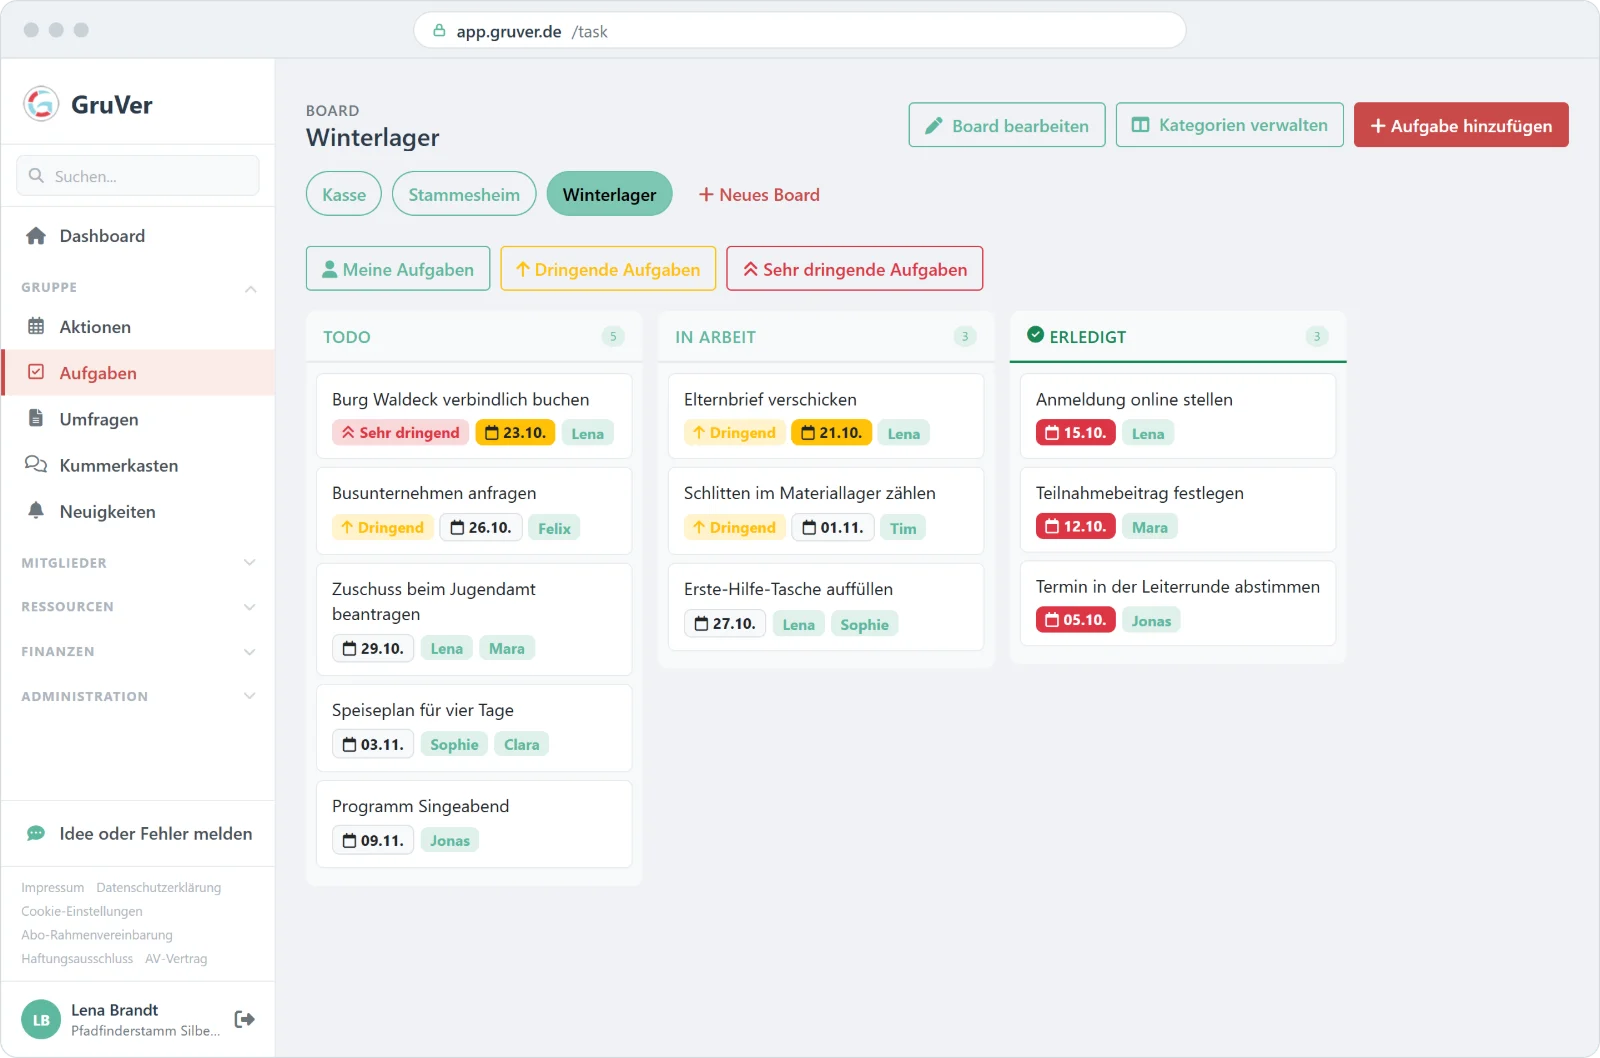1600x1058 pixels.
Task: Open the Datenschutzerklärung link
Action: point(159,887)
